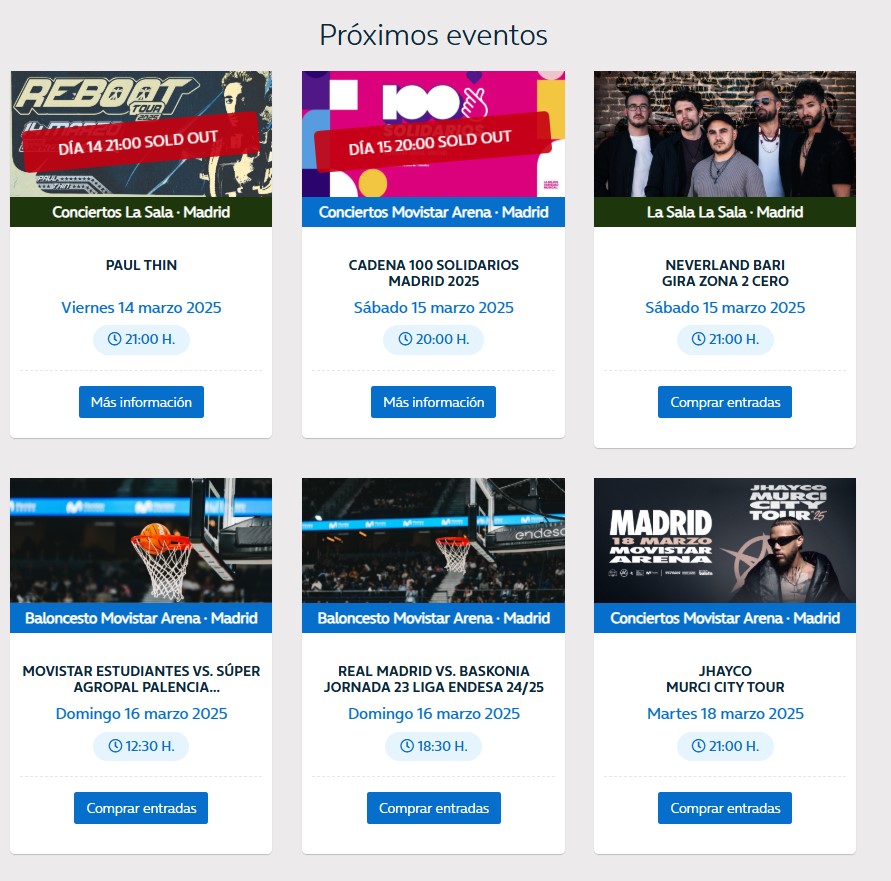Open Más información for Cadena 100 Solidarios
Image resolution: width=891 pixels, height=881 pixels.
click(434, 402)
